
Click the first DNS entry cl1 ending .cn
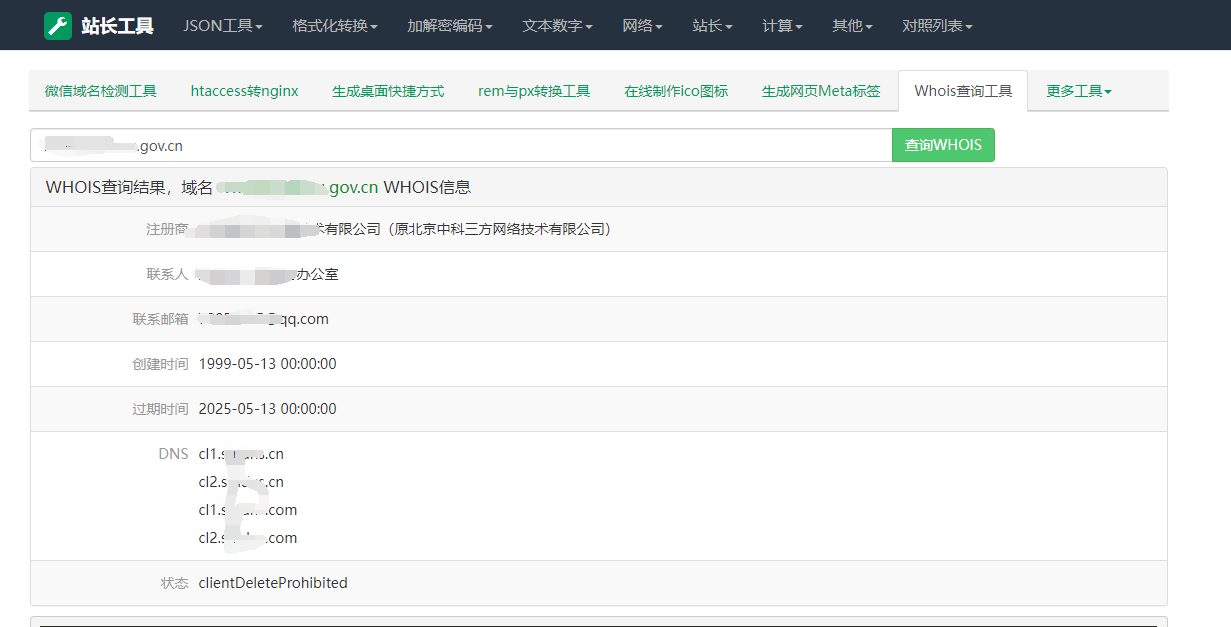point(241,454)
